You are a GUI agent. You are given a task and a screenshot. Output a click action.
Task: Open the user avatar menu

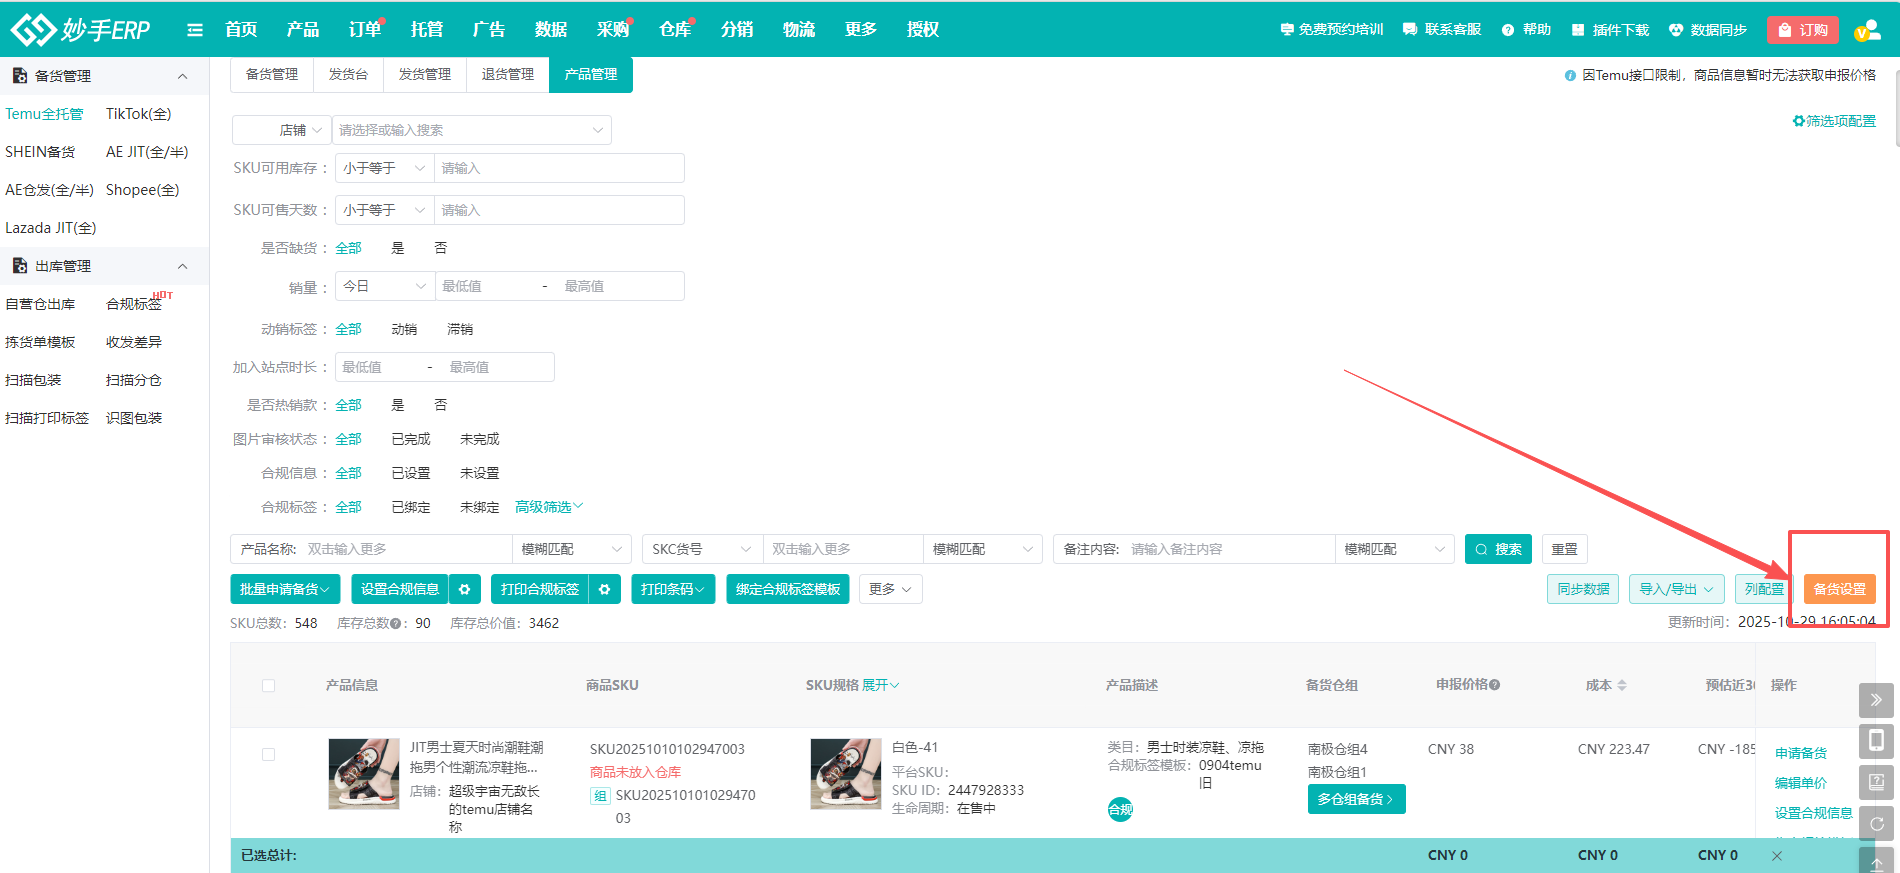click(1867, 30)
